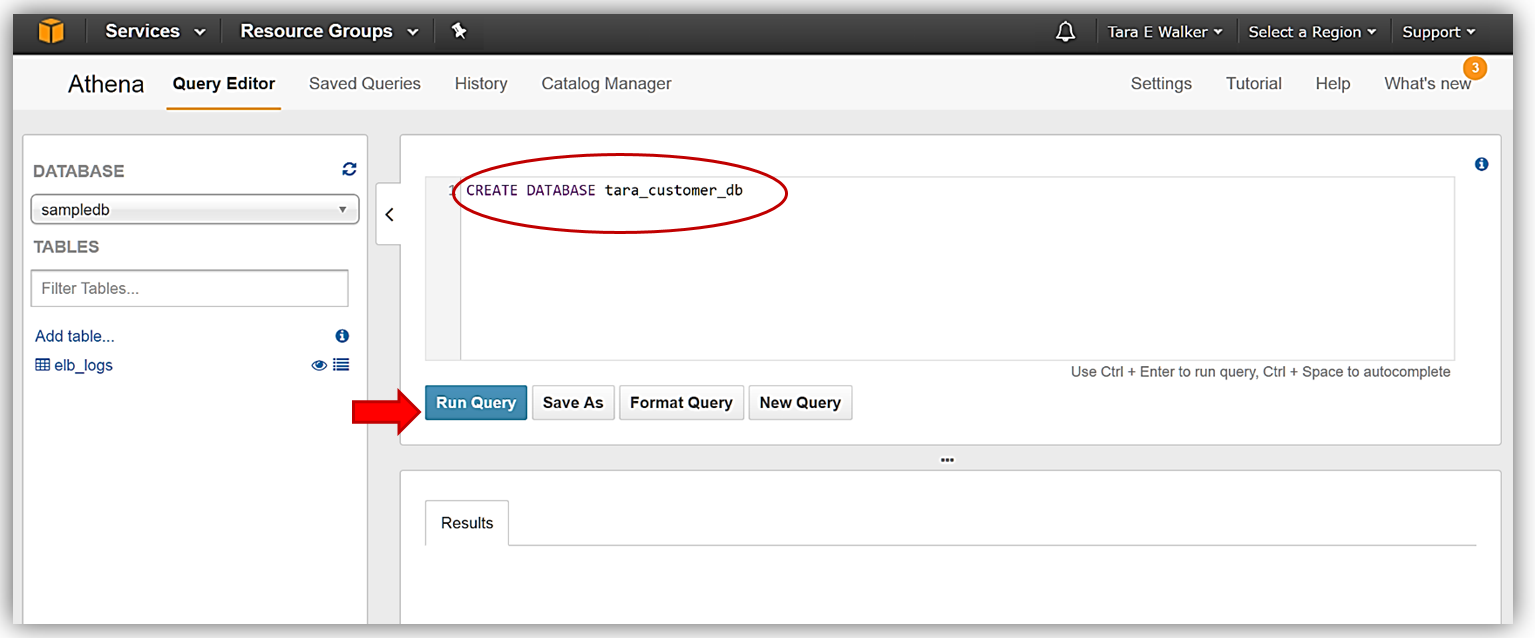Switch to the Saved Queries tab
Screen dimensions: 1535x638
pyautogui.click(x=364, y=84)
